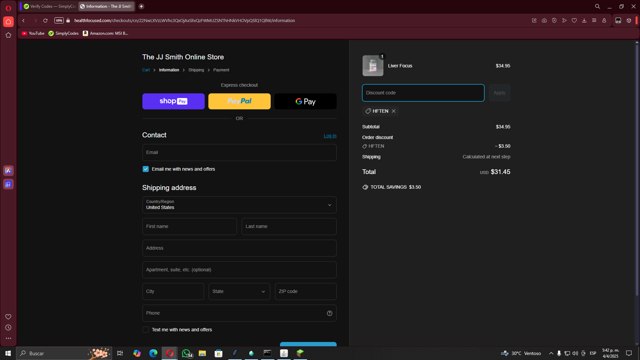Click Liver Focus product thumbnail

point(373,66)
